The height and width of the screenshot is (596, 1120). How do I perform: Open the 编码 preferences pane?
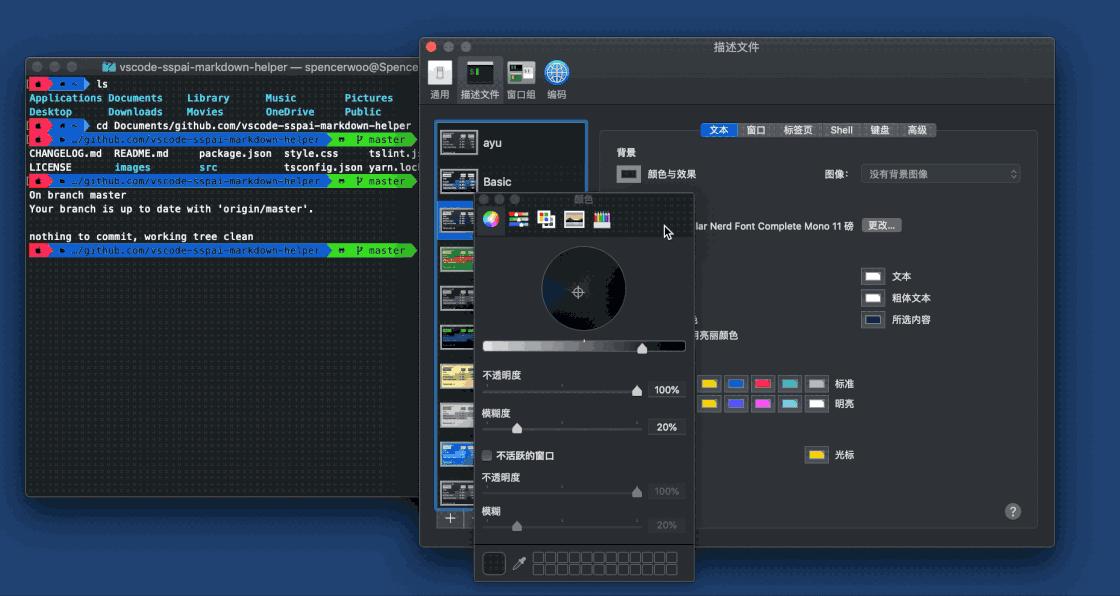(556, 78)
